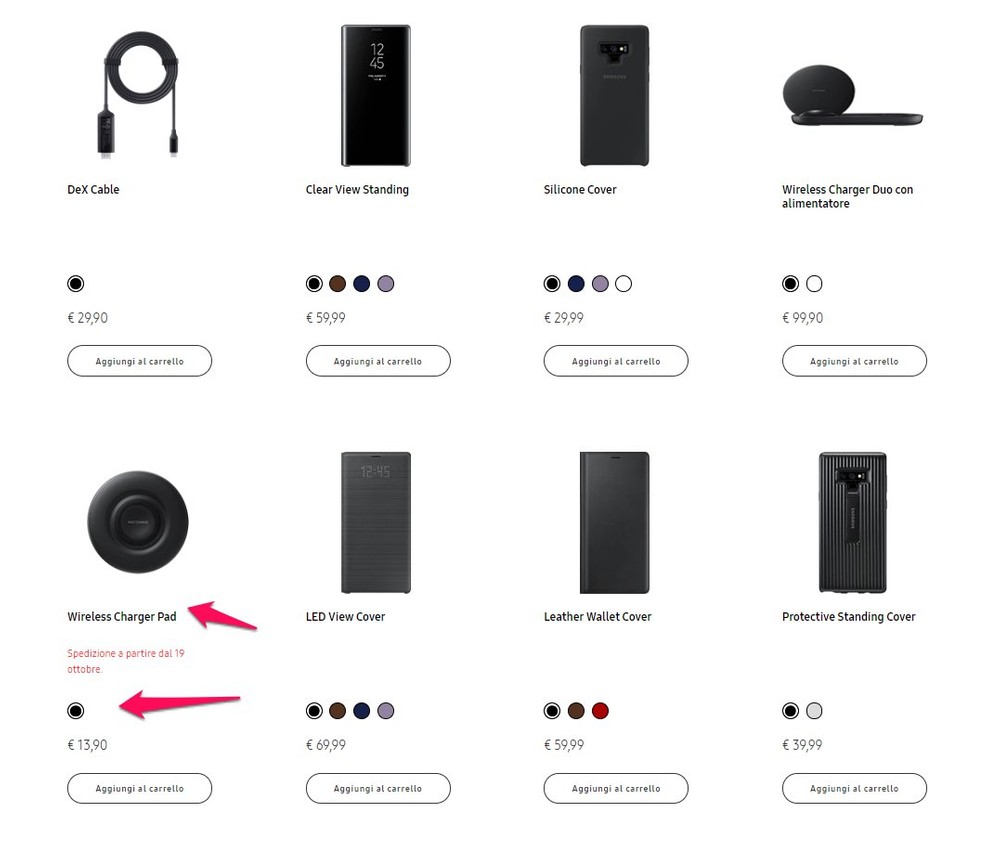1000x846 pixels.
Task: Open the Clear View Standing cover image
Action: coord(376,95)
